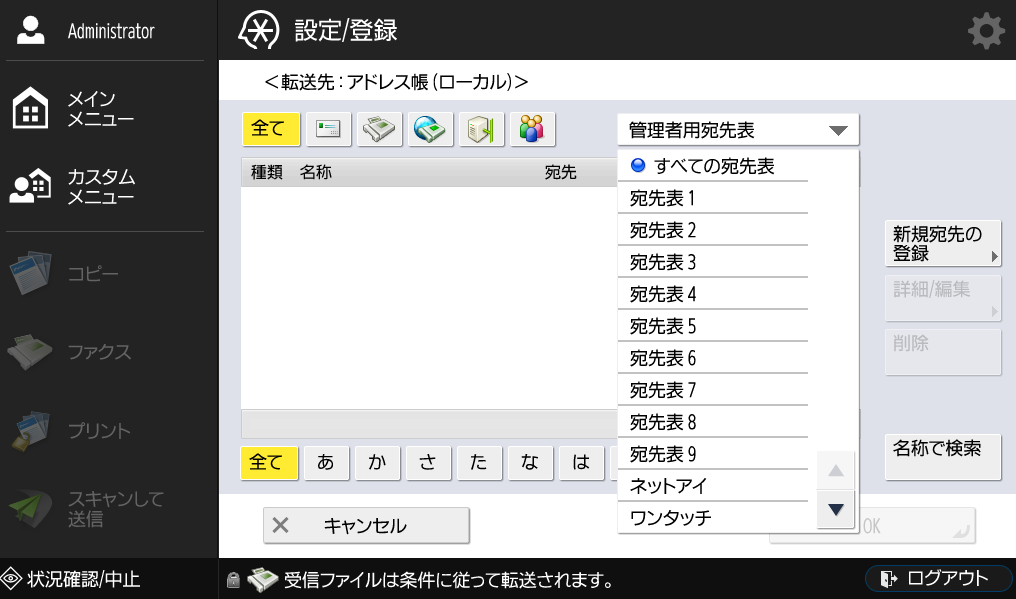1016x599 pixels.
Task: Filter destinations by group people icon
Action: pos(532,129)
